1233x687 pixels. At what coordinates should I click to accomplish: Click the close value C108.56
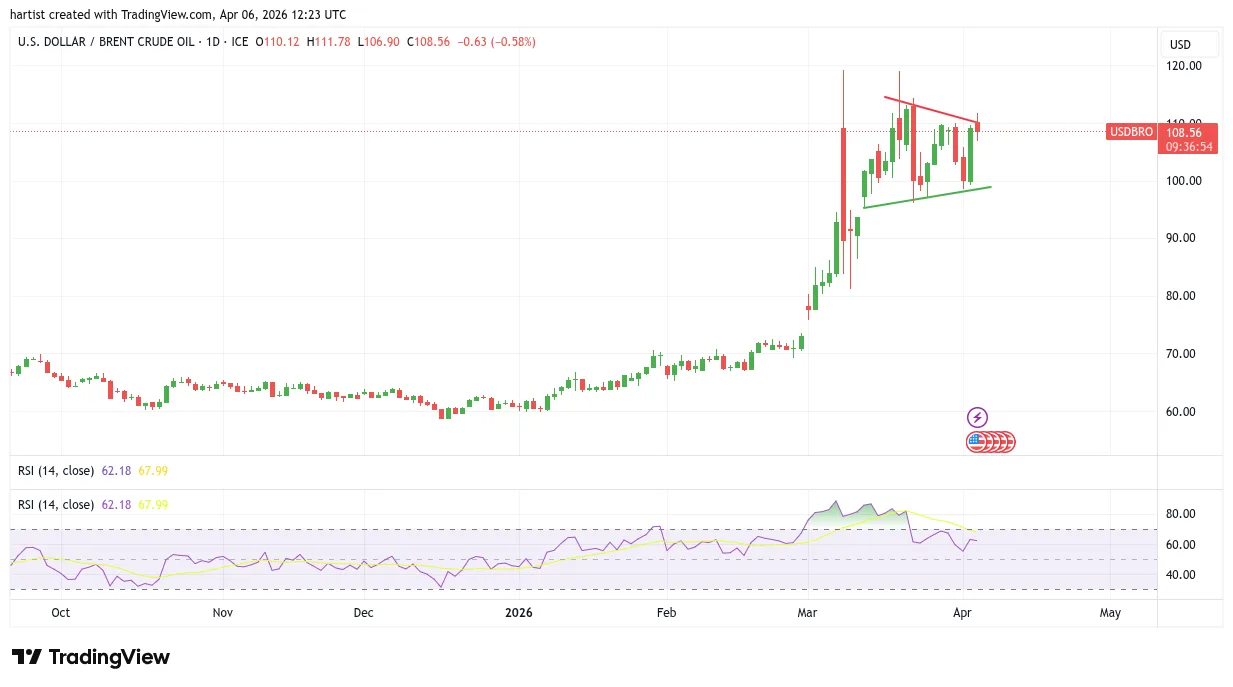click(x=428, y=42)
